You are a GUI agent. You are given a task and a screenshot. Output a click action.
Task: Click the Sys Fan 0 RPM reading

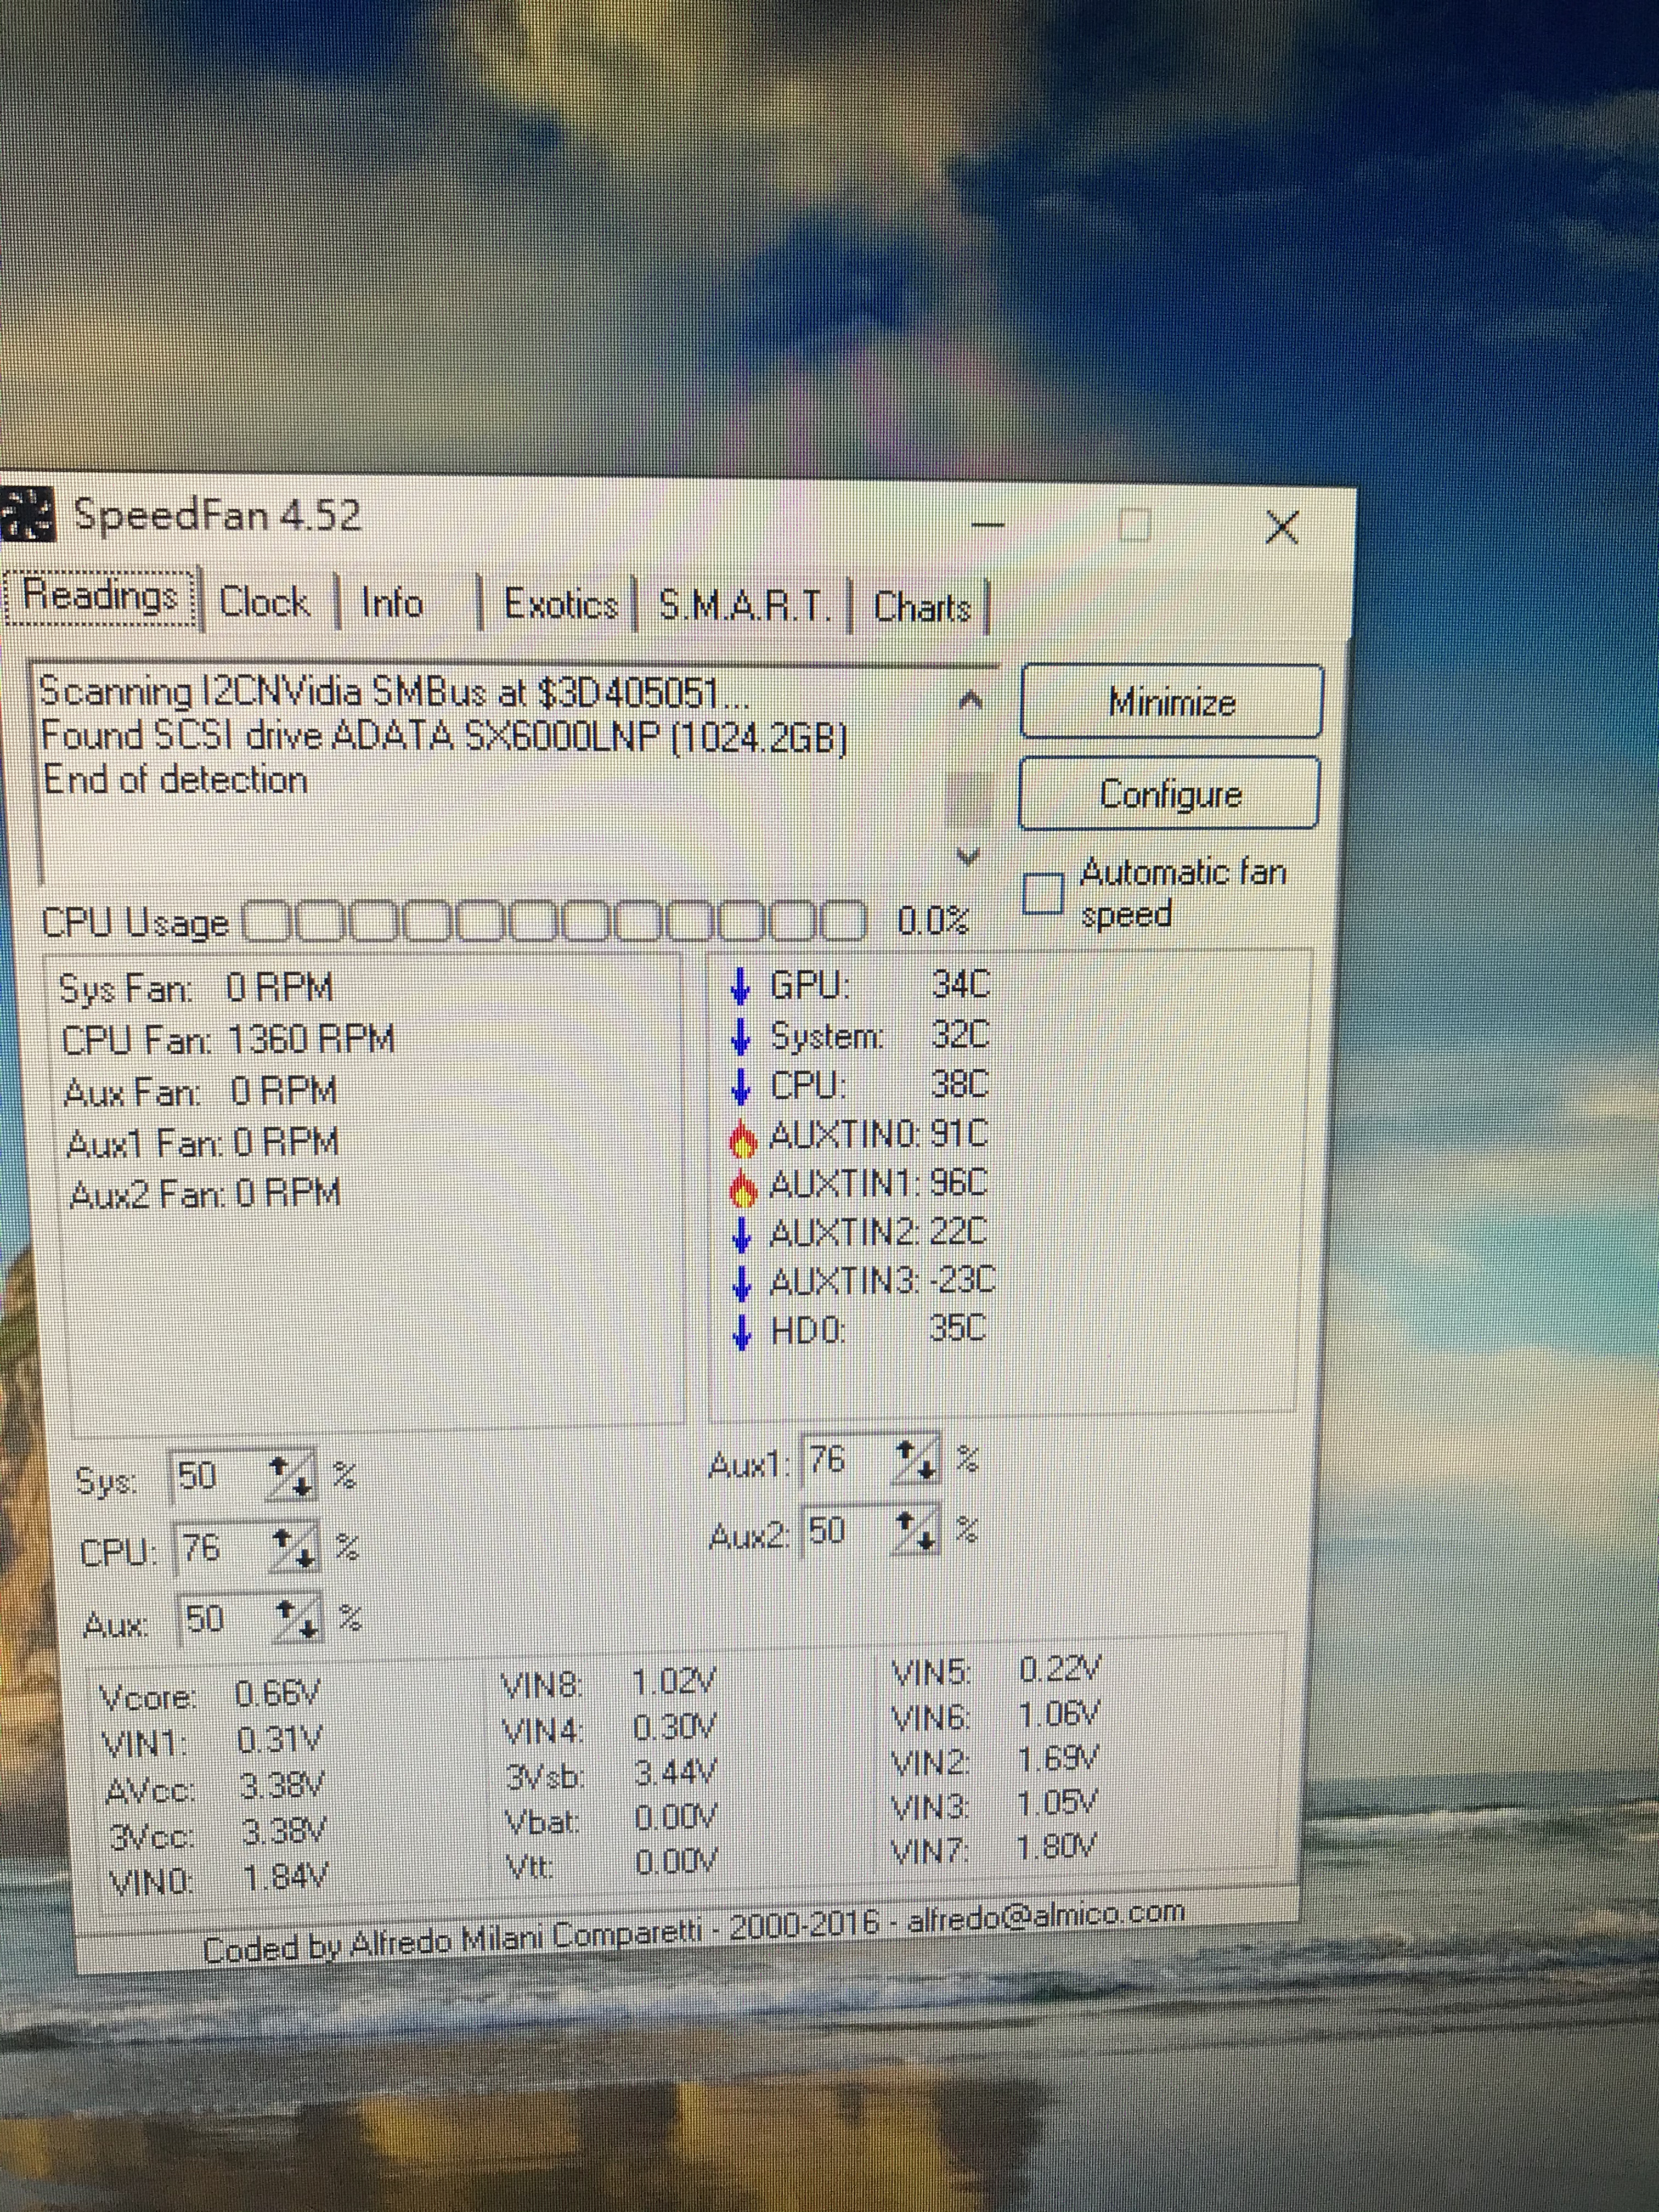196,988
